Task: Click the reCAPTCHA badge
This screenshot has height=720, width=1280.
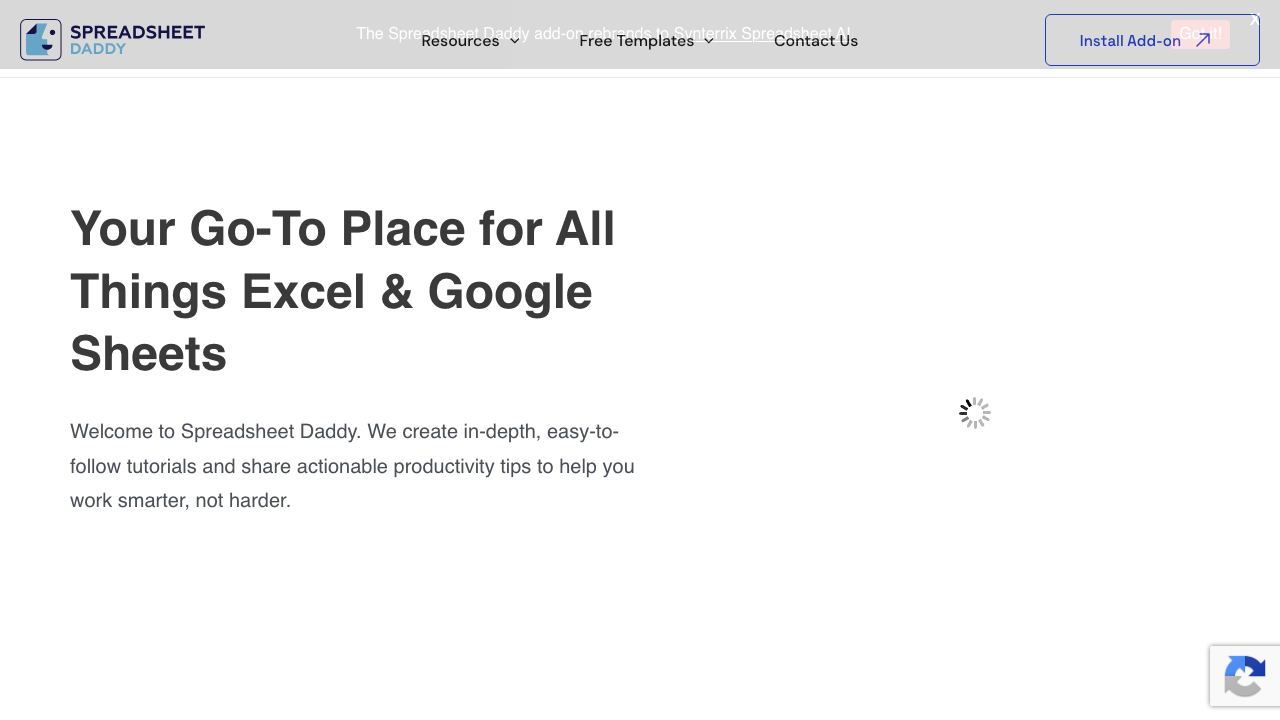Action: click(x=1245, y=676)
